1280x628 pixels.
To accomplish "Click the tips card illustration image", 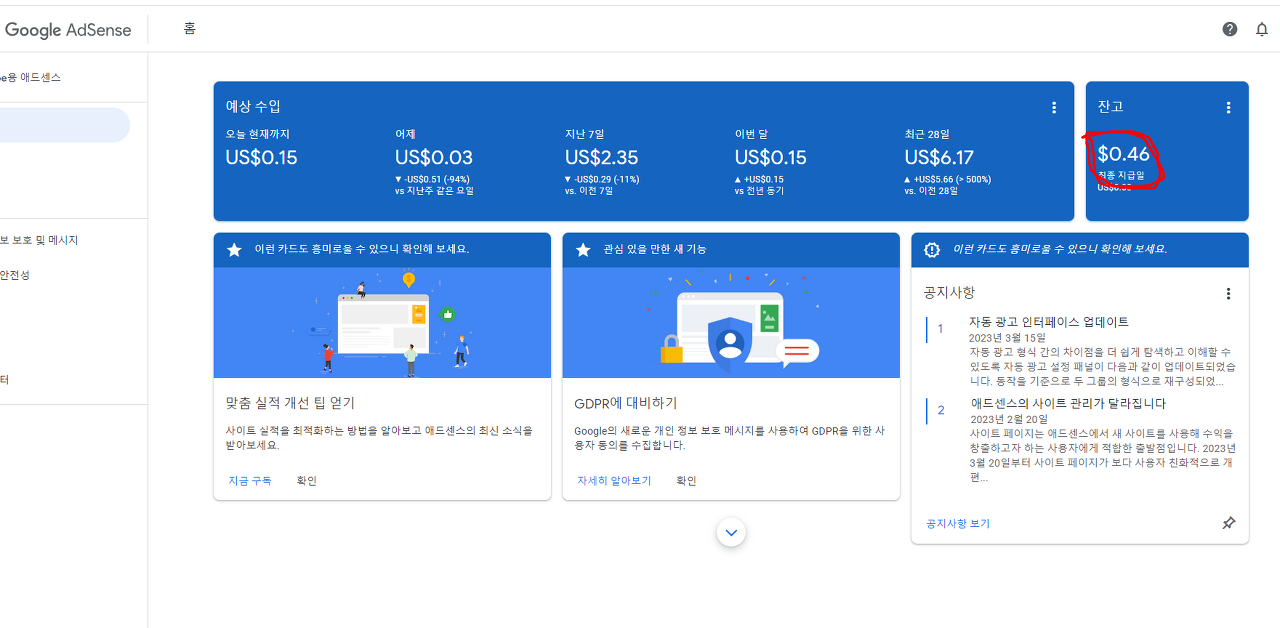I will (382, 322).
